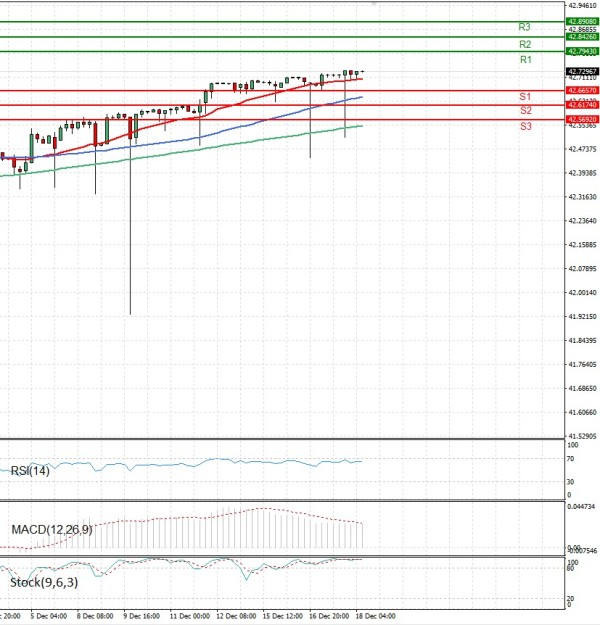Select the 42.66570 red price tag
600x625 pixels.
click(582, 90)
